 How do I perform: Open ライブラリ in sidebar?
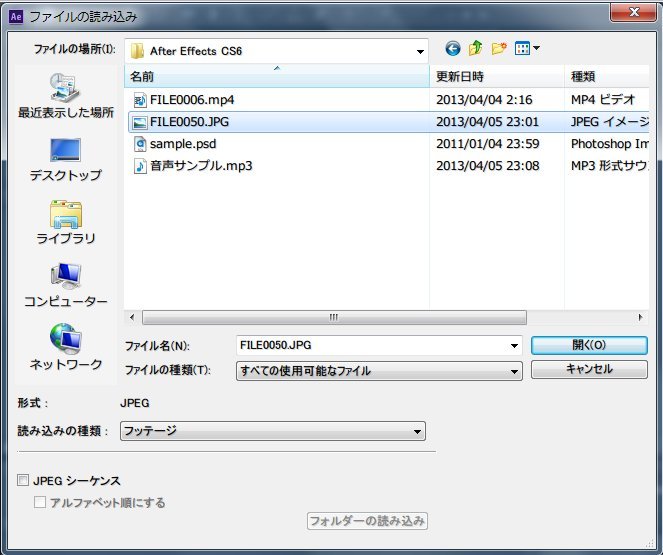pyautogui.click(x=66, y=223)
